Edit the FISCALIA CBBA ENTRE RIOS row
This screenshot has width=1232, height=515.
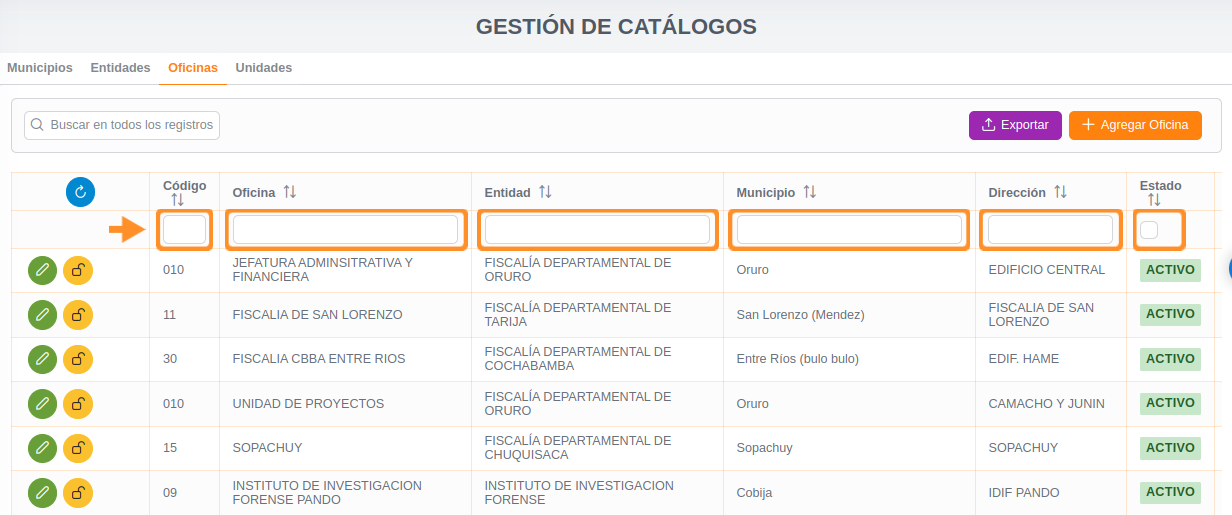(x=42, y=359)
